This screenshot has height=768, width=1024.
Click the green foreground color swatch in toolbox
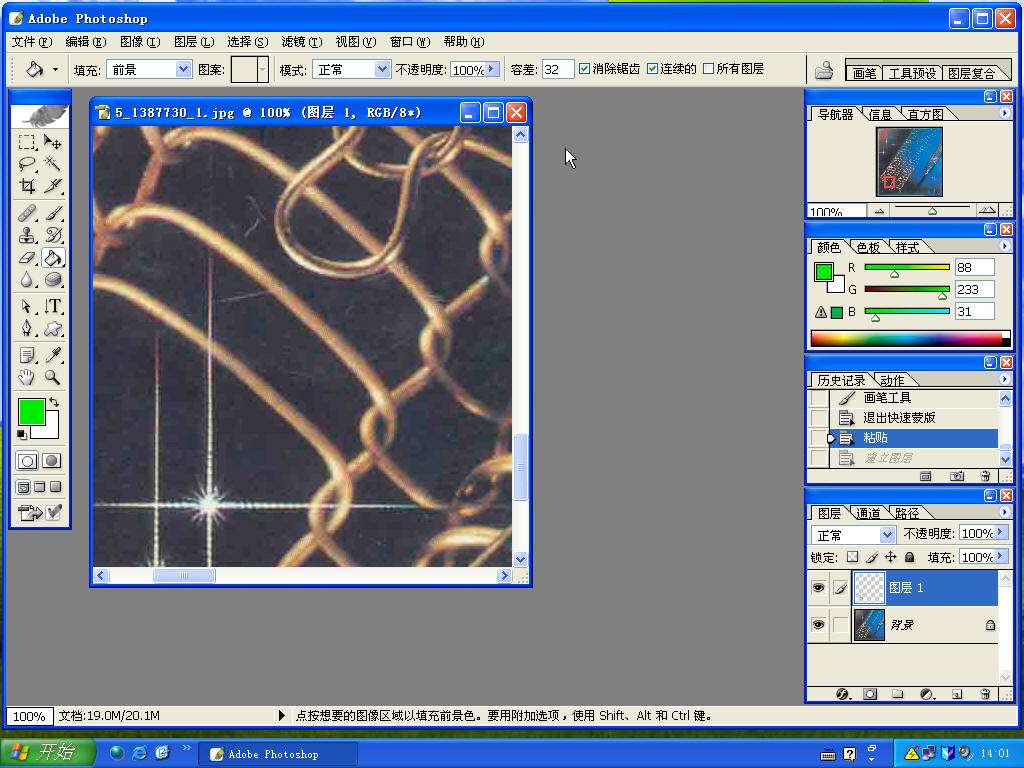point(30,412)
